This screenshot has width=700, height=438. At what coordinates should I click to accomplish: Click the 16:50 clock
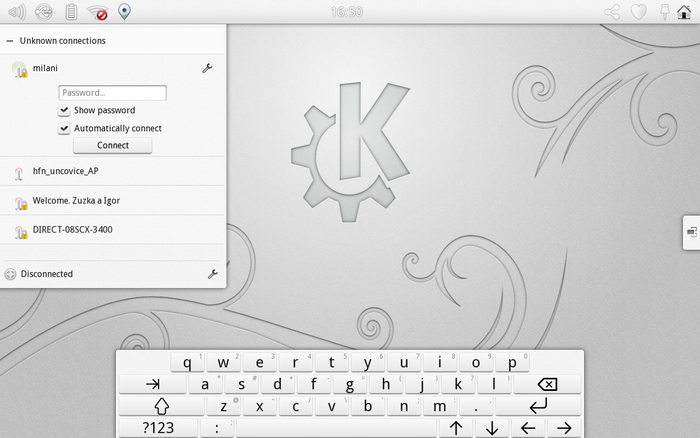click(346, 12)
